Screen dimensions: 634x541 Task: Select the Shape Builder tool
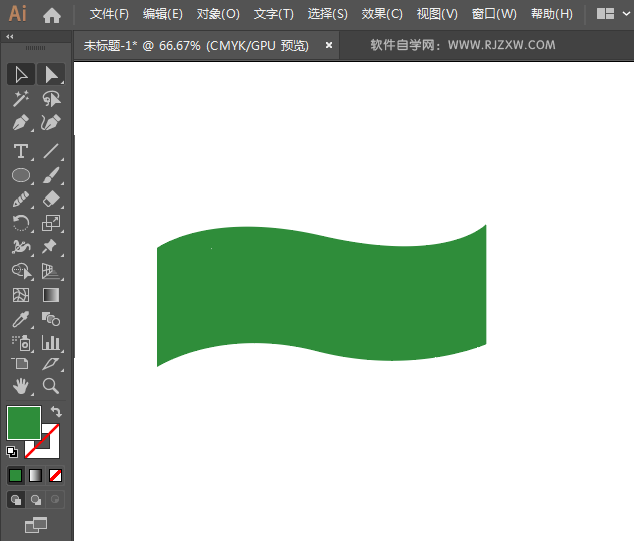21,271
